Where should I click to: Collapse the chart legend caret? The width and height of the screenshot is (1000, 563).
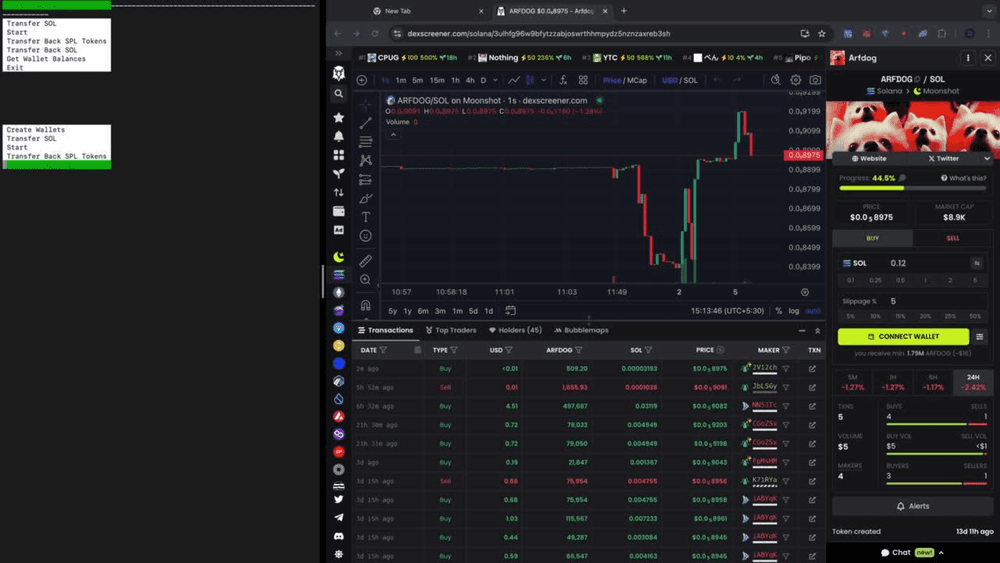click(393, 135)
